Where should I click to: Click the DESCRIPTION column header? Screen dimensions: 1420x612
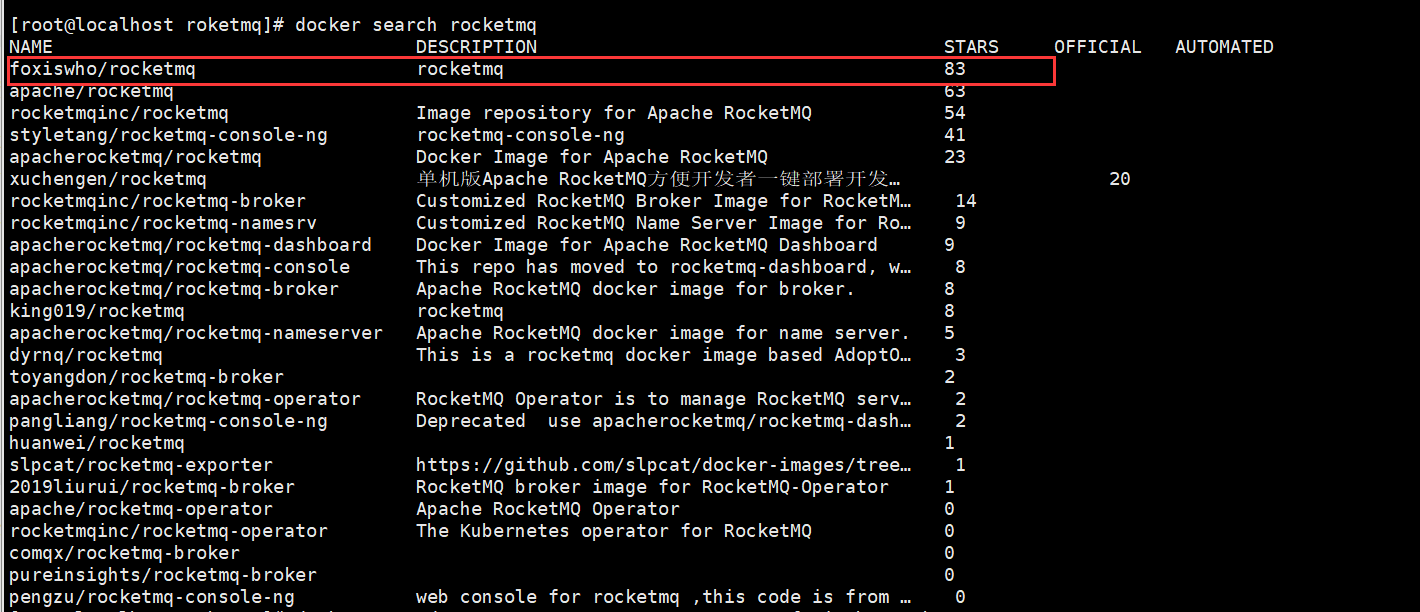[476, 47]
